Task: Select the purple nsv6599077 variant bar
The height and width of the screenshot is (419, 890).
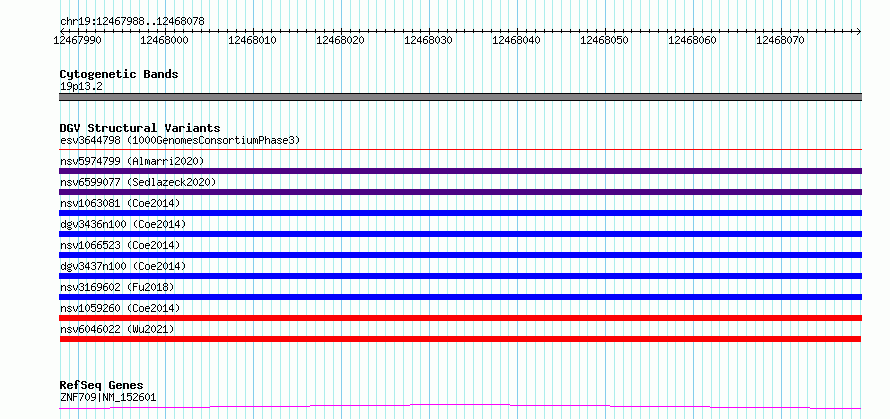Action: click(460, 192)
